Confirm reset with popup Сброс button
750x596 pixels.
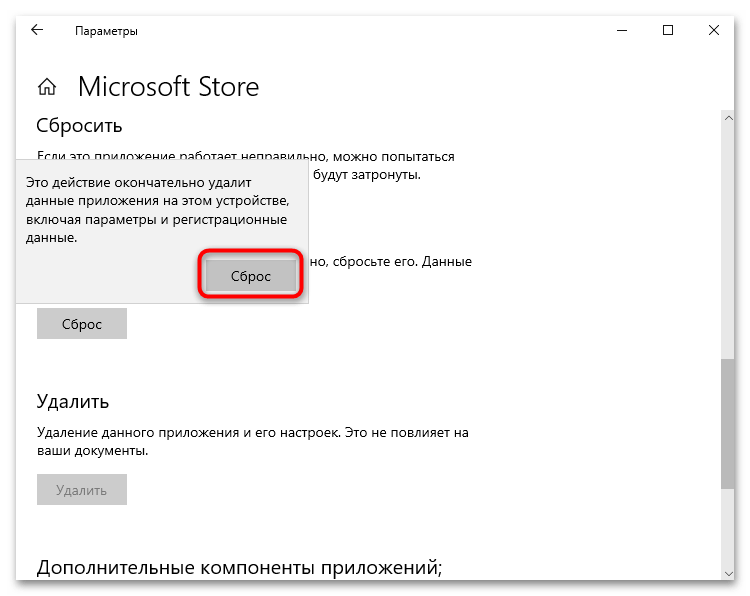click(x=251, y=276)
